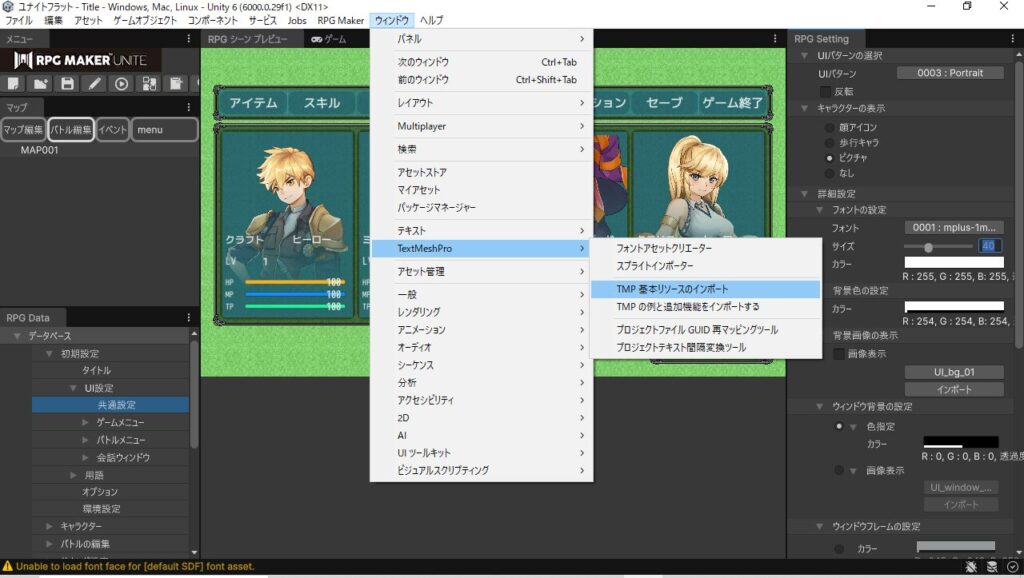Toggle the 反転 checkbox

(825, 91)
